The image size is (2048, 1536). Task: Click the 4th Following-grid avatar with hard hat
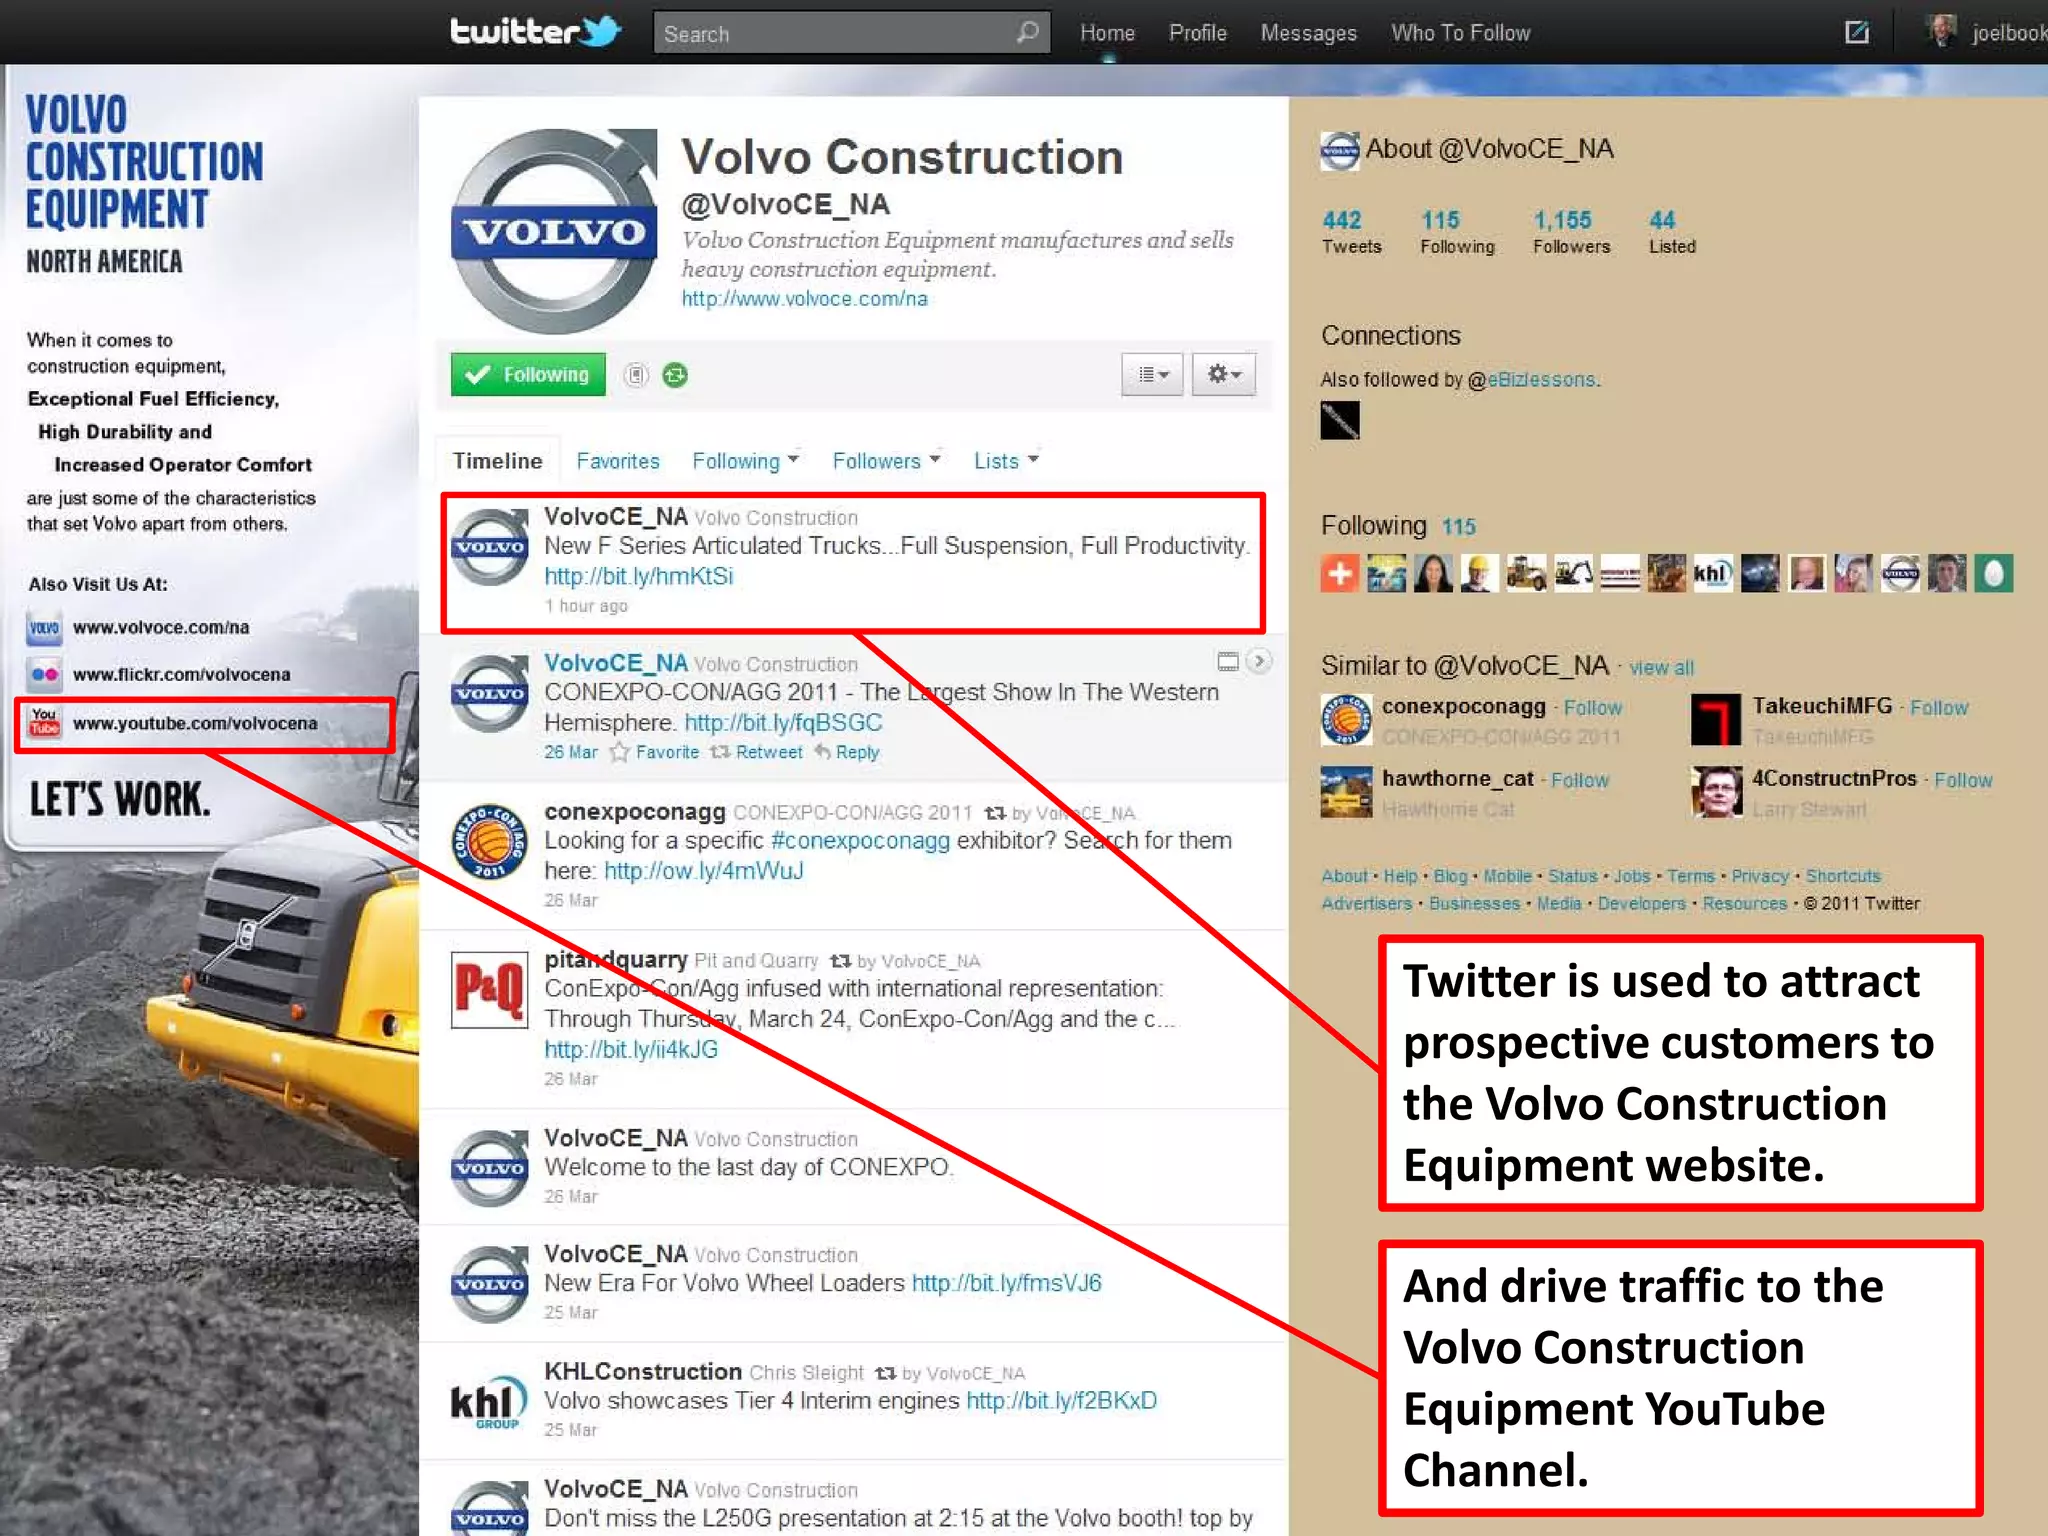click(1480, 574)
